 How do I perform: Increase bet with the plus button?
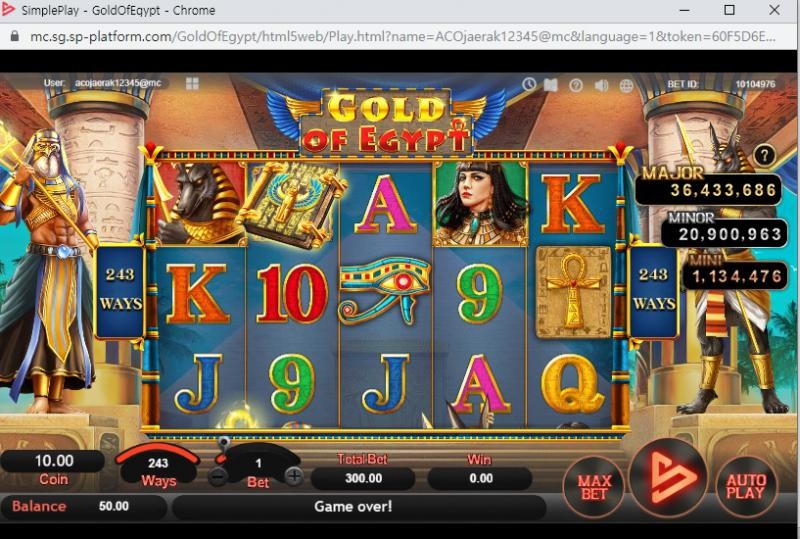click(294, 476)
